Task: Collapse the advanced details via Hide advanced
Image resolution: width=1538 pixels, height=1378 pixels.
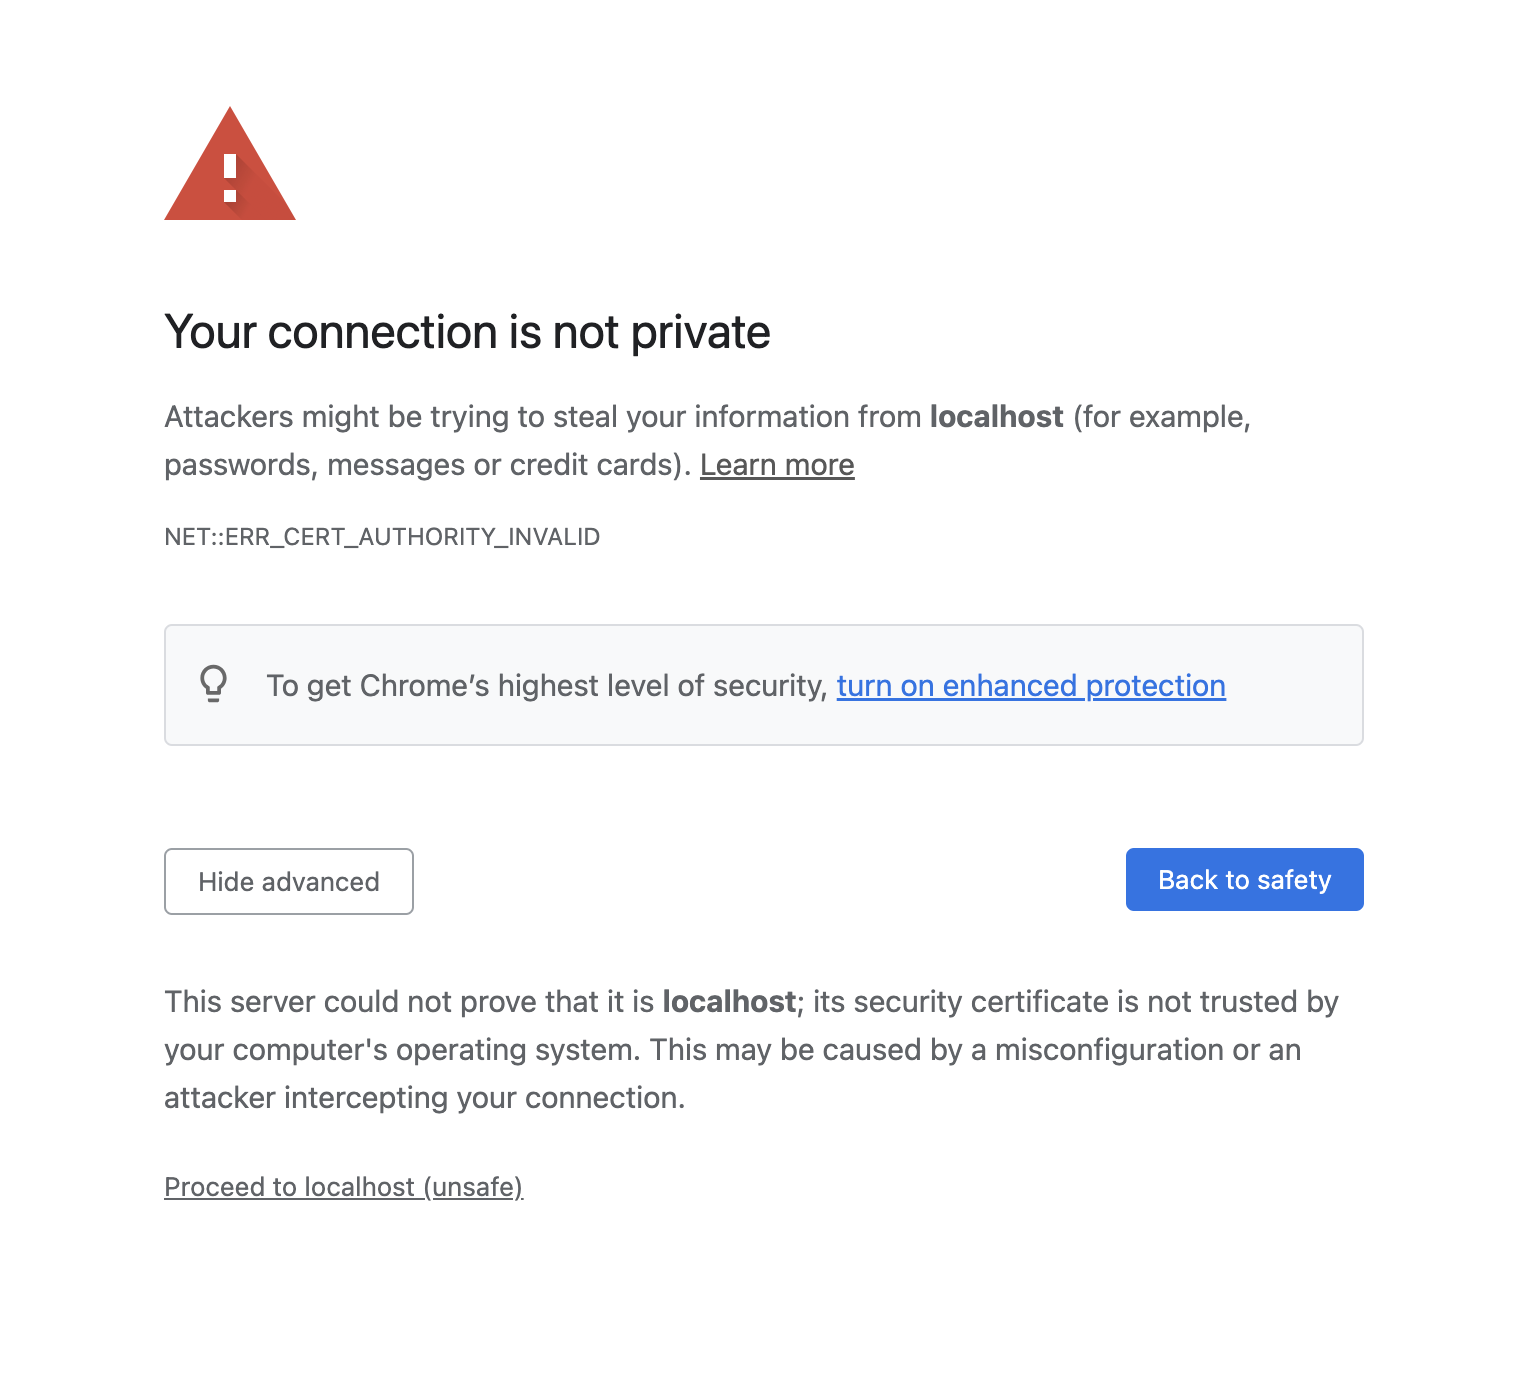Action: pos(288,881)
